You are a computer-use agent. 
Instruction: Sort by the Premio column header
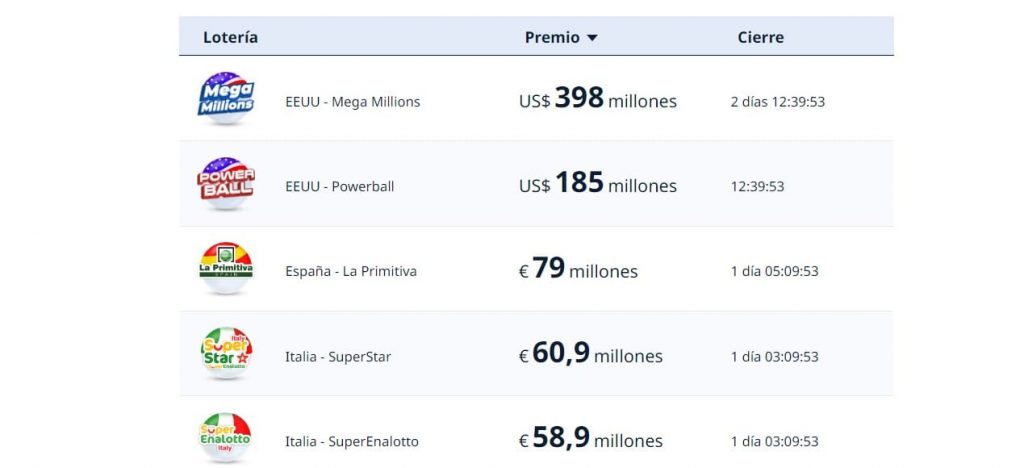[x=552, y=37]
